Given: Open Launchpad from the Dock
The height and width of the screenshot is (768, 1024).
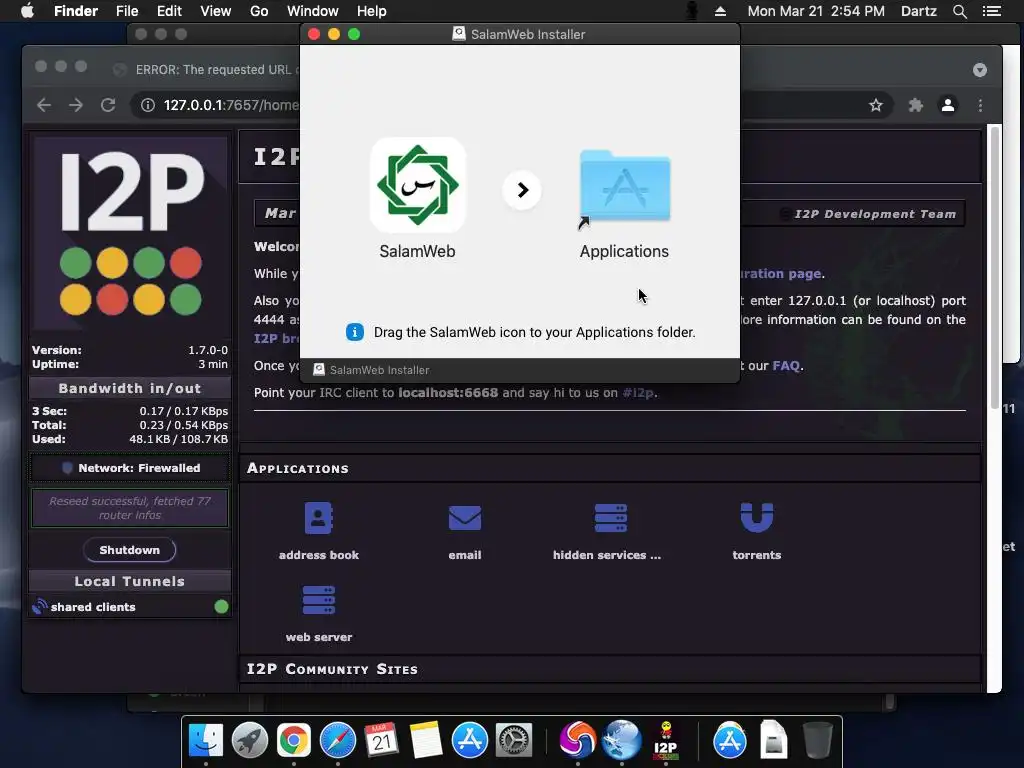Looking at the screenshot, I should coord(249,740).
